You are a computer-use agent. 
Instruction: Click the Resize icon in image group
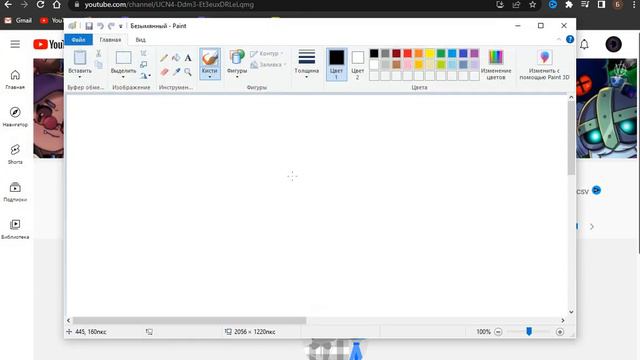pyautogui.click(x=144, y=64)
